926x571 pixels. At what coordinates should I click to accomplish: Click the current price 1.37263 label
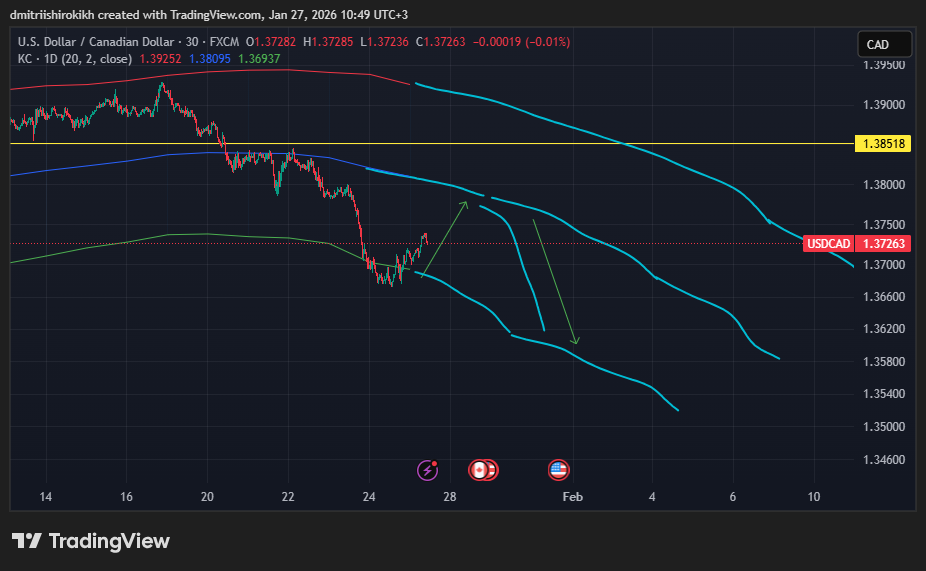click(x=883, y=243)
